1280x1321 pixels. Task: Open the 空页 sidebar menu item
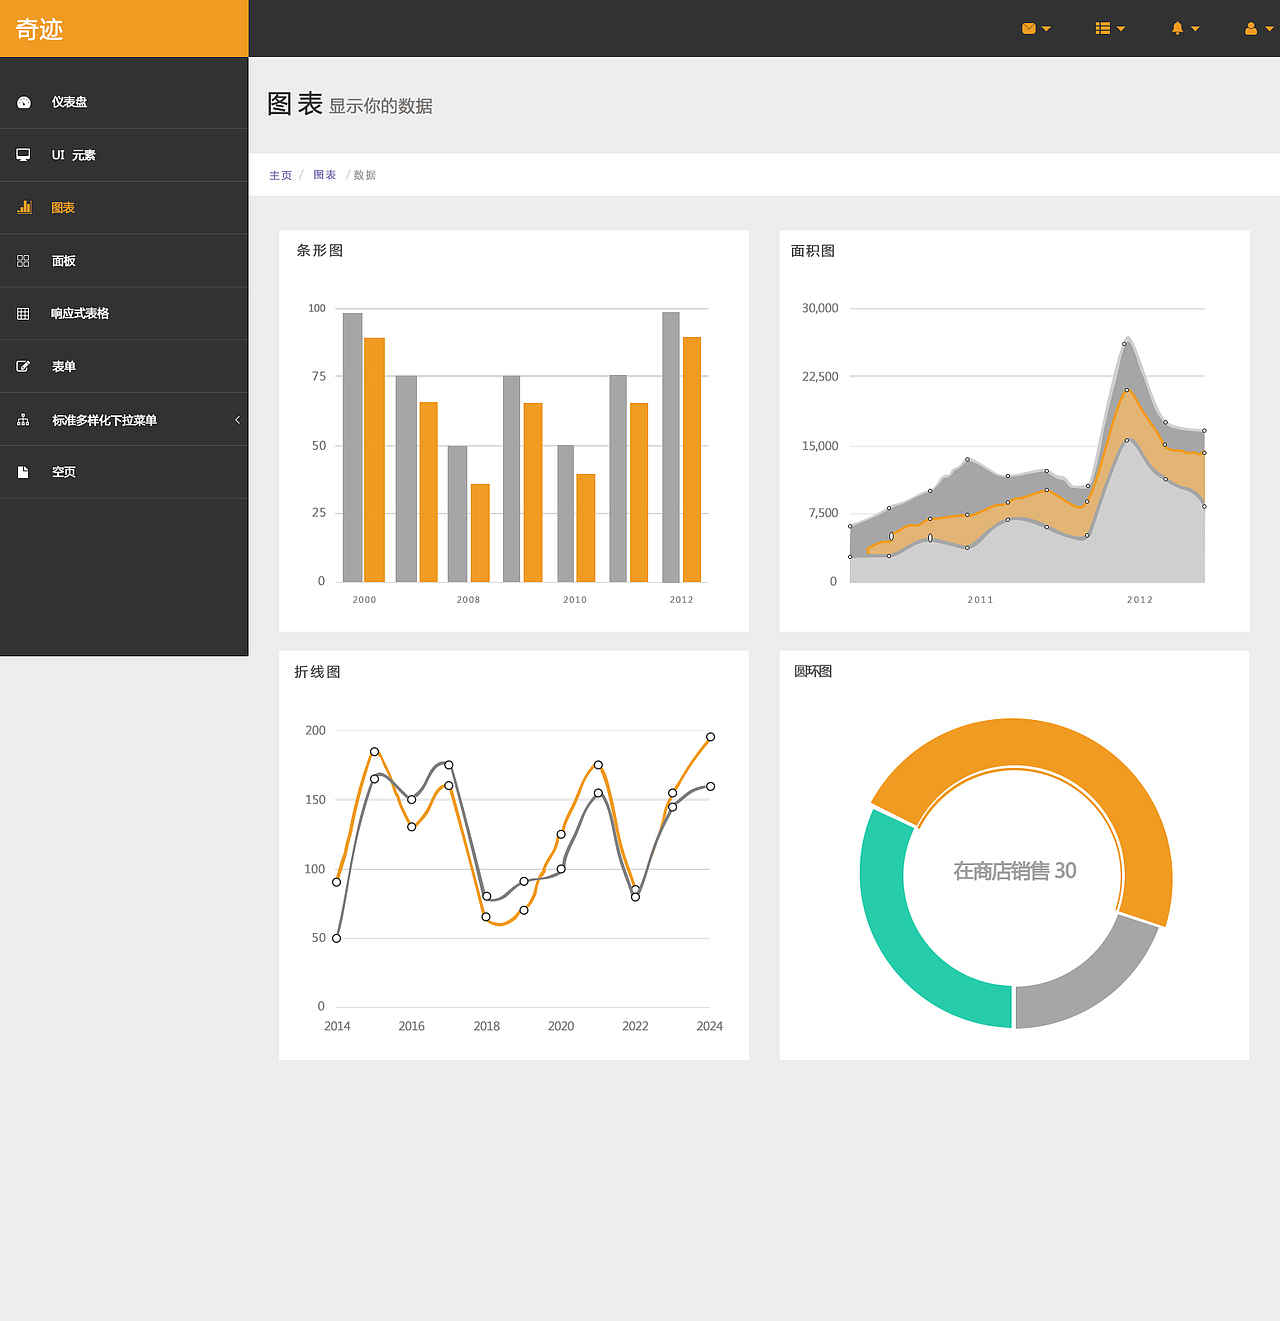pyautogui.click(x=124, y=472)
